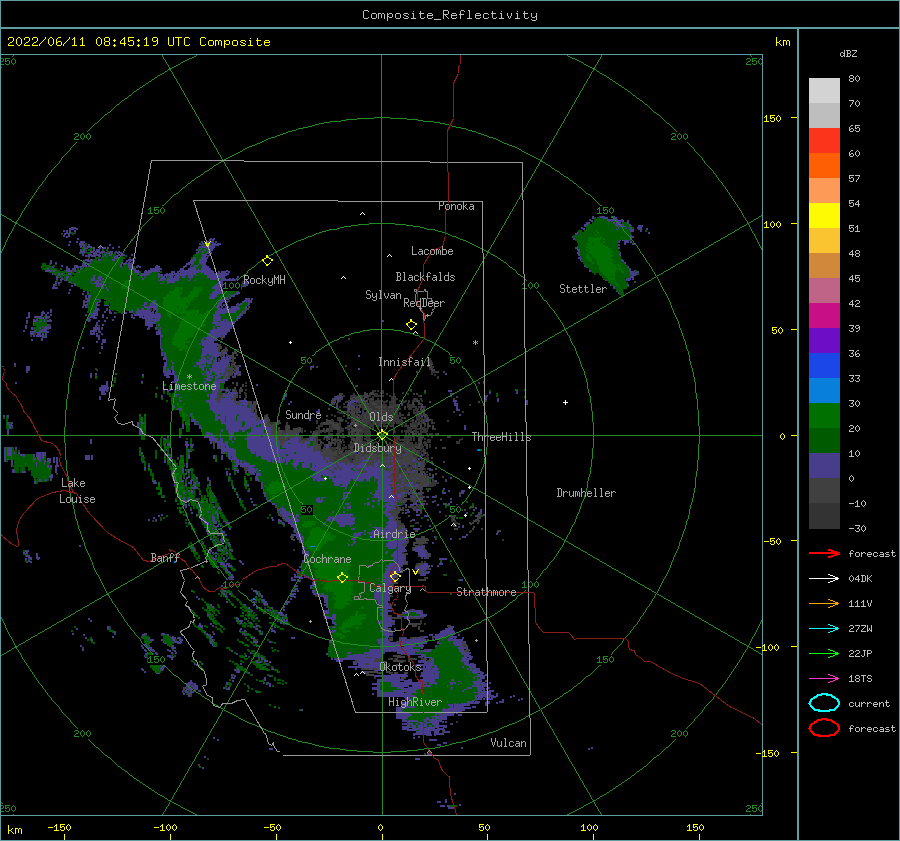
Task: Click the Innisfail town label
Action: click(405, 362)
